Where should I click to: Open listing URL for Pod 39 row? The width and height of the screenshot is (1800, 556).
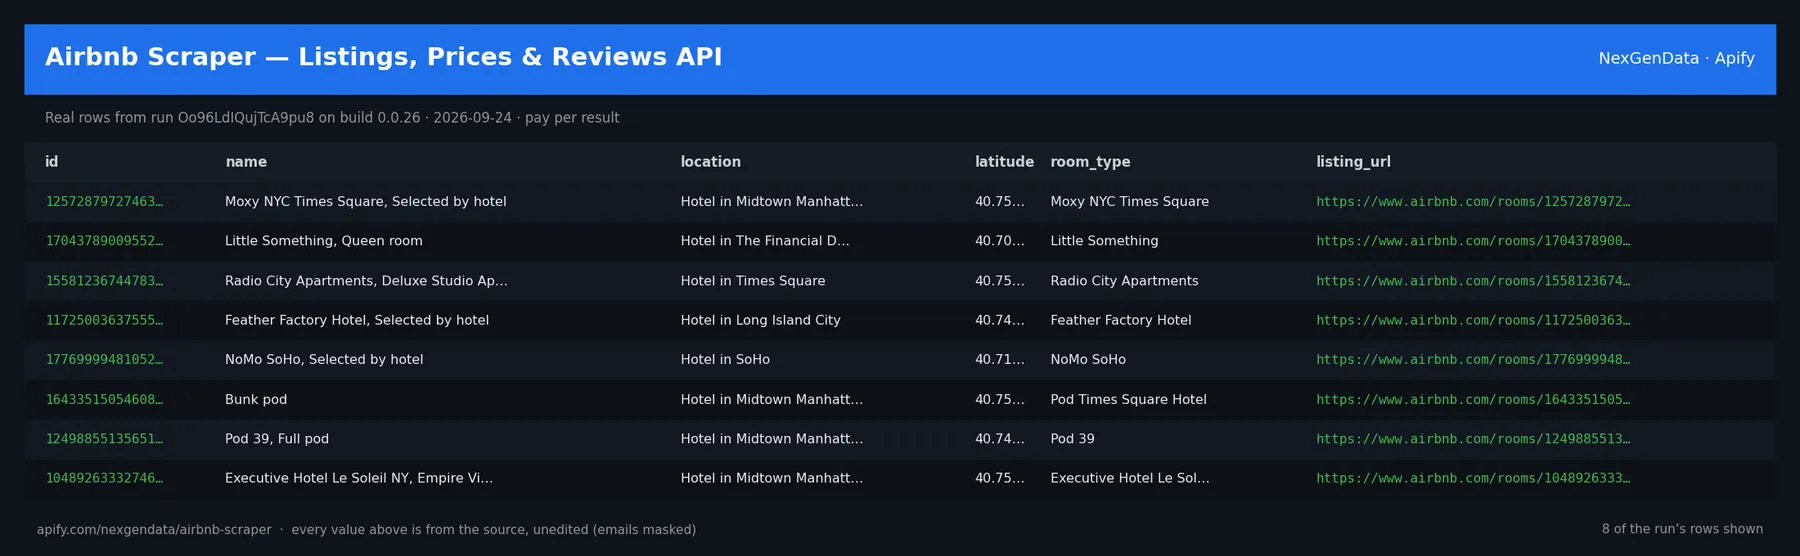pyautogui.click(x=1473, y=439)
